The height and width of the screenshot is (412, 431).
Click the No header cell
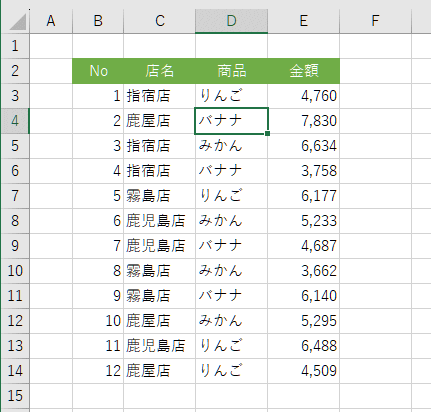[x=98, y=71]
